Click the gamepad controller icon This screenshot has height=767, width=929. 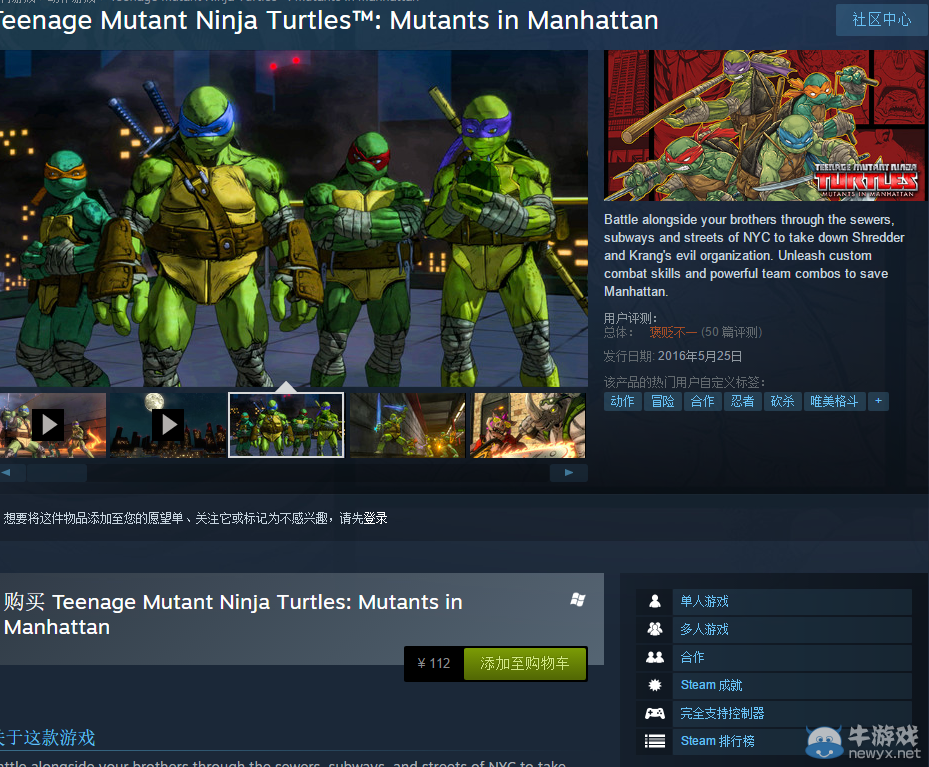655,713
